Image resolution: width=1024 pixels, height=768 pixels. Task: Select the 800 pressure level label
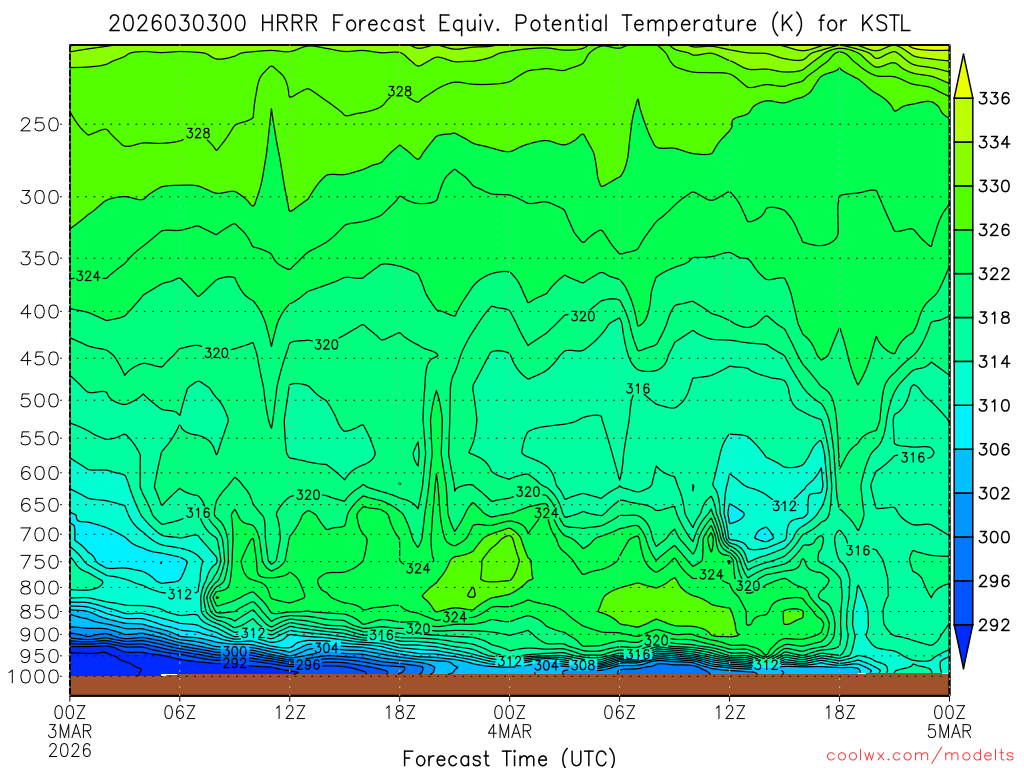click(x=40, y=587)
